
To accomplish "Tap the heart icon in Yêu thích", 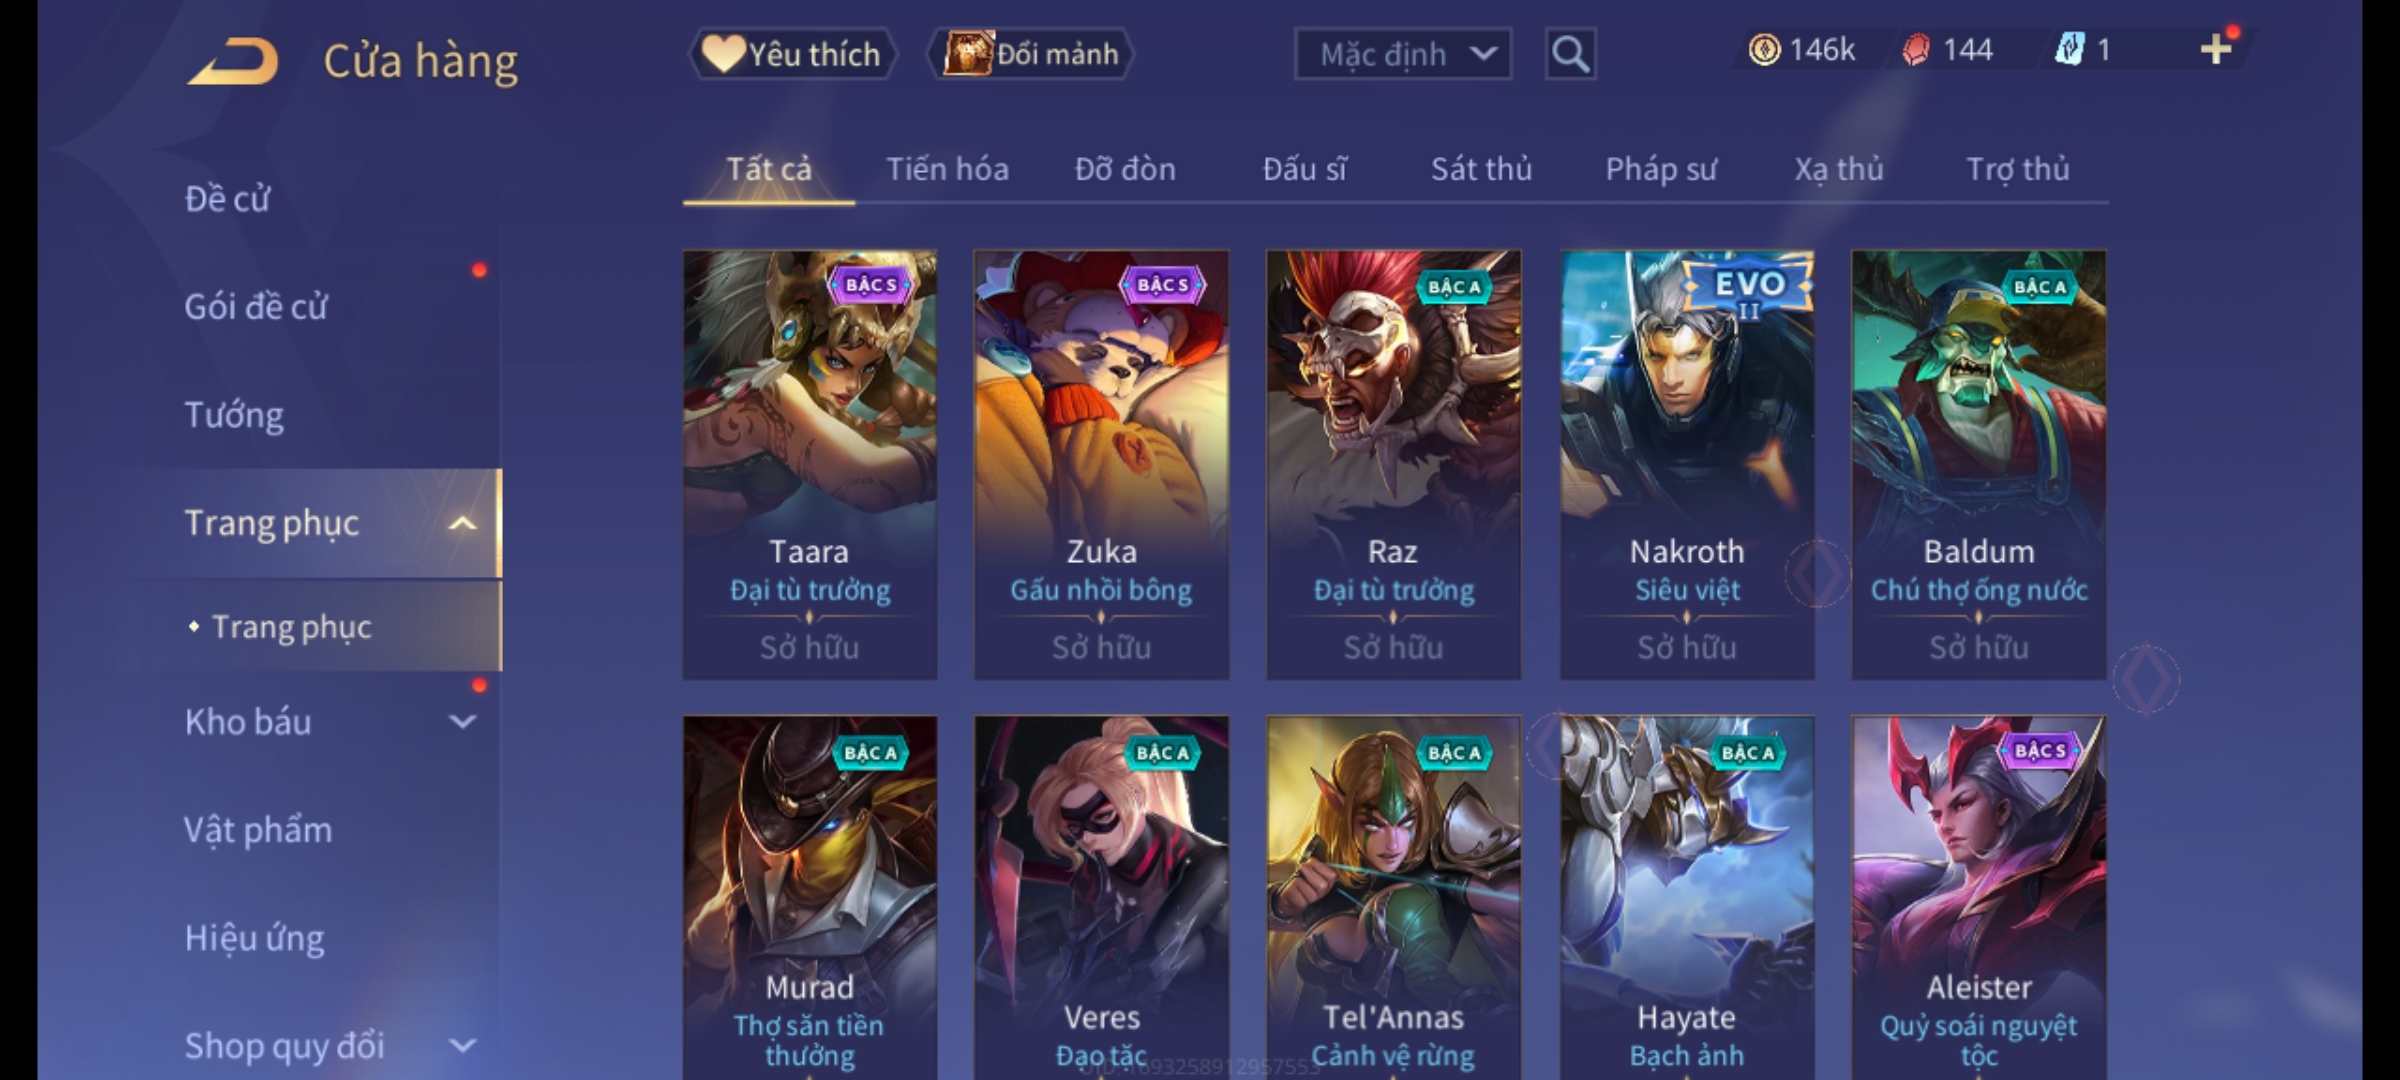I will [x=722, y=53].
